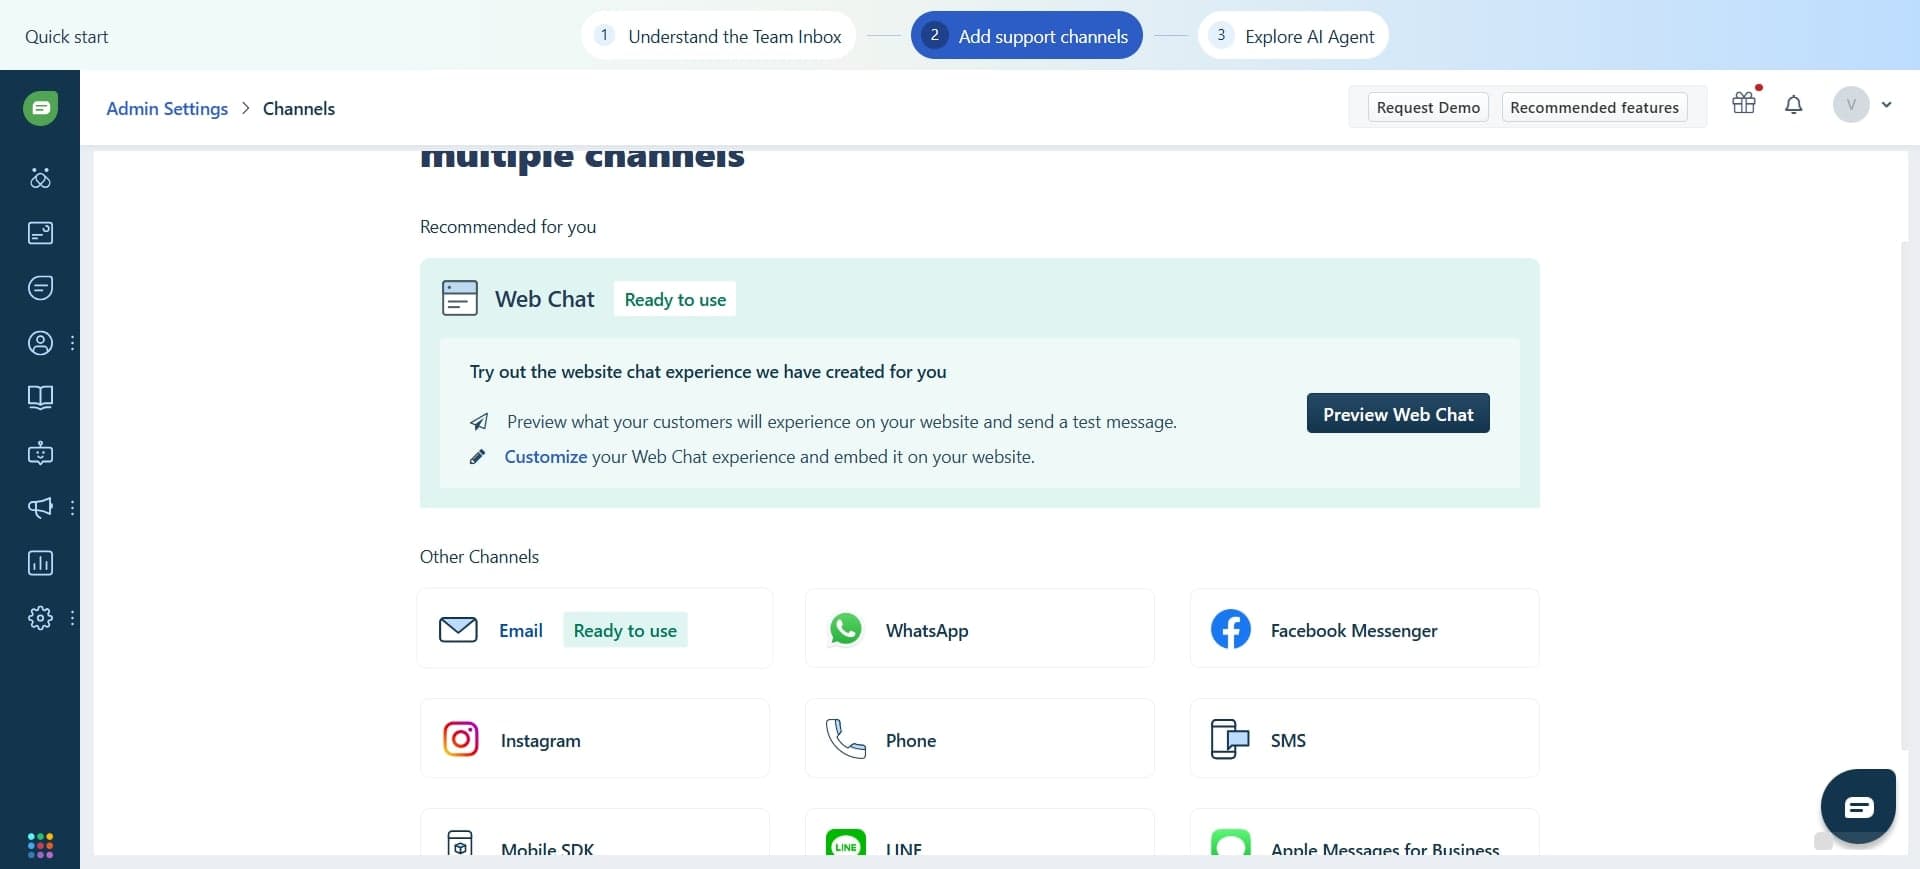Open the bot builder sidebar icon
1920x869 pixels.
coord(40,453)
